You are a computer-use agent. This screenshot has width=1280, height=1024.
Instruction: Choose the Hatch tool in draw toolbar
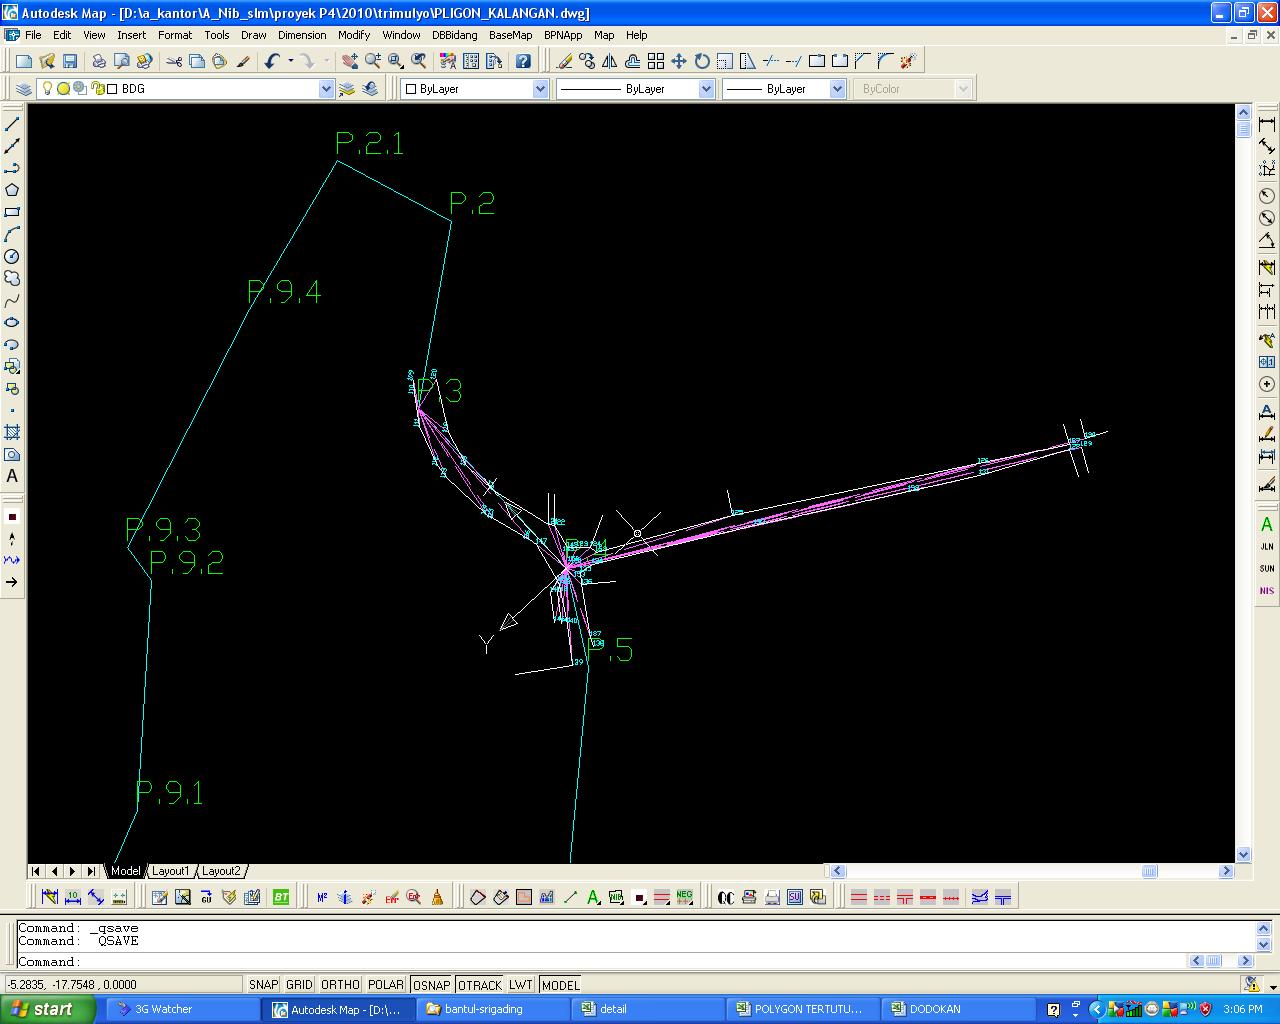pos(12,432)
